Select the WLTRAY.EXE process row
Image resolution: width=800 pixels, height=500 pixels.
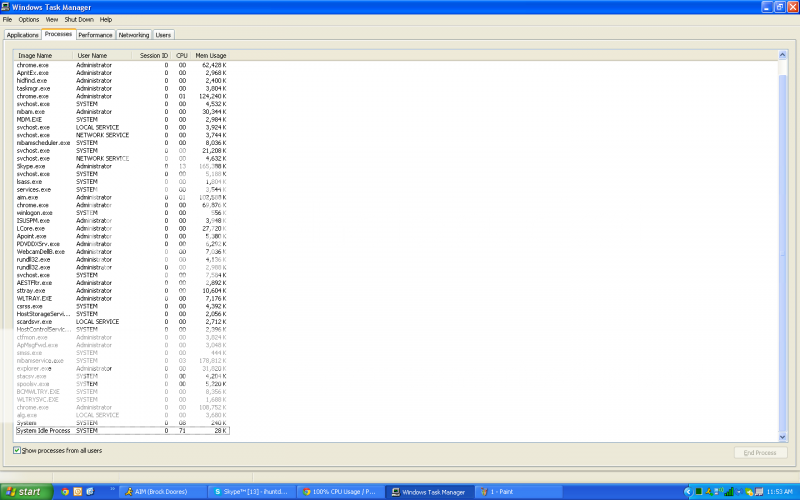(x=122, y=298)
